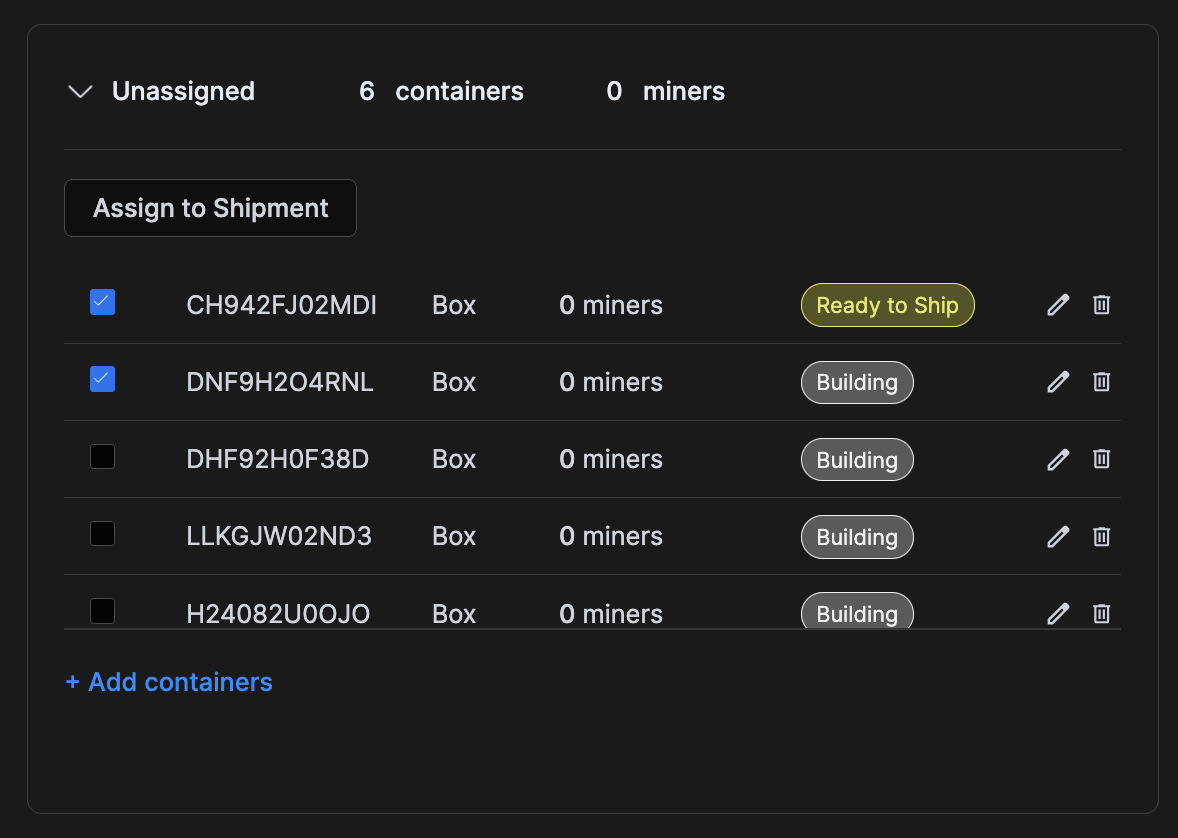Open the Add containers link
Image resolution: width=1178 pixels, height=838 pixels.
point(168,682)
